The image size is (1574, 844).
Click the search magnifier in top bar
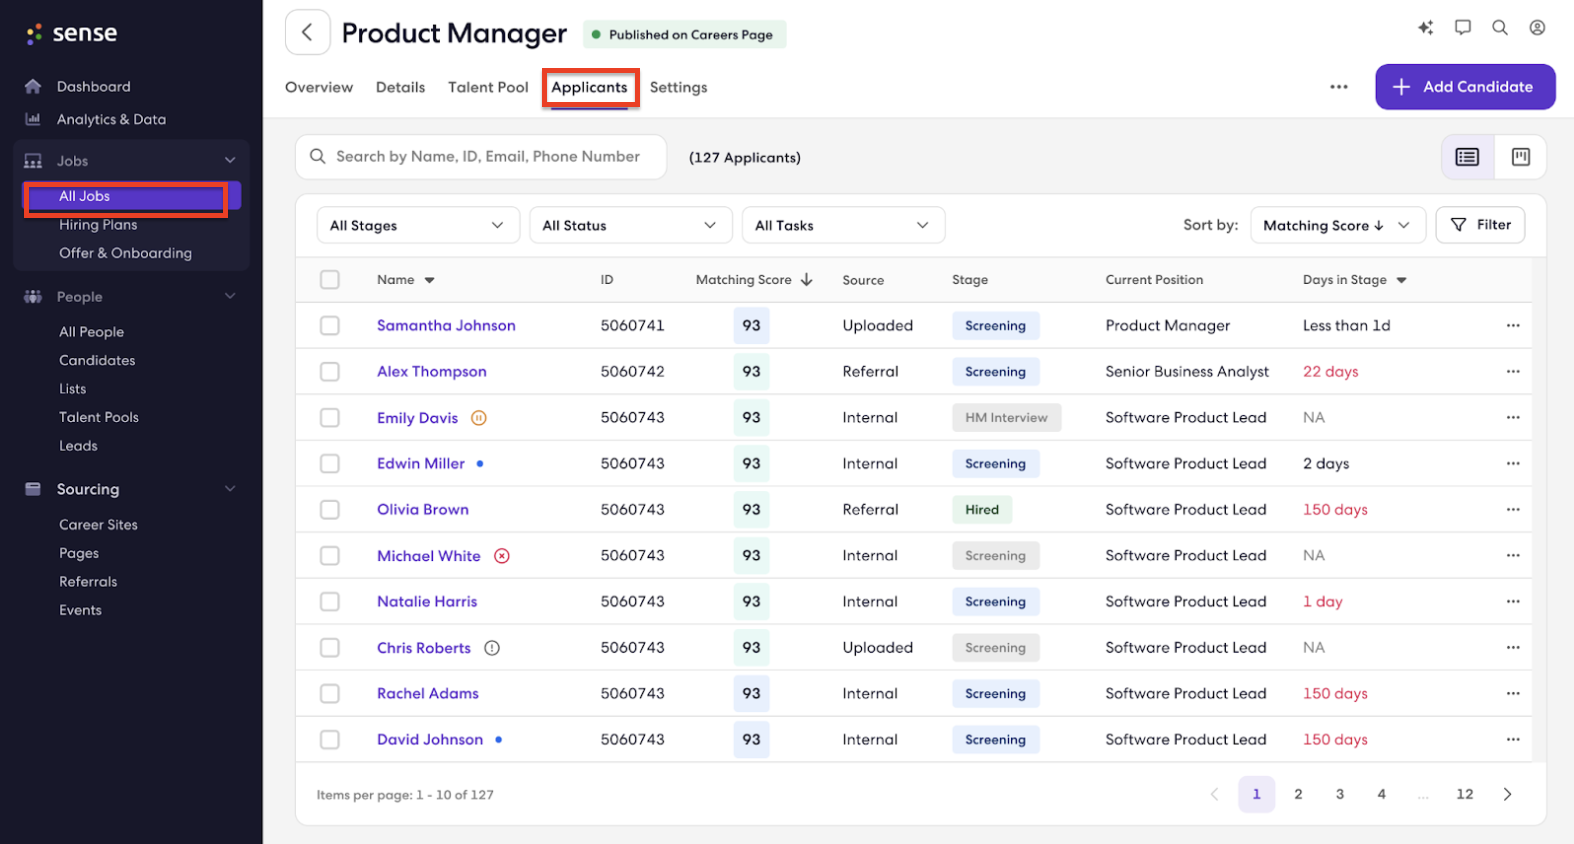[1499, 28]
